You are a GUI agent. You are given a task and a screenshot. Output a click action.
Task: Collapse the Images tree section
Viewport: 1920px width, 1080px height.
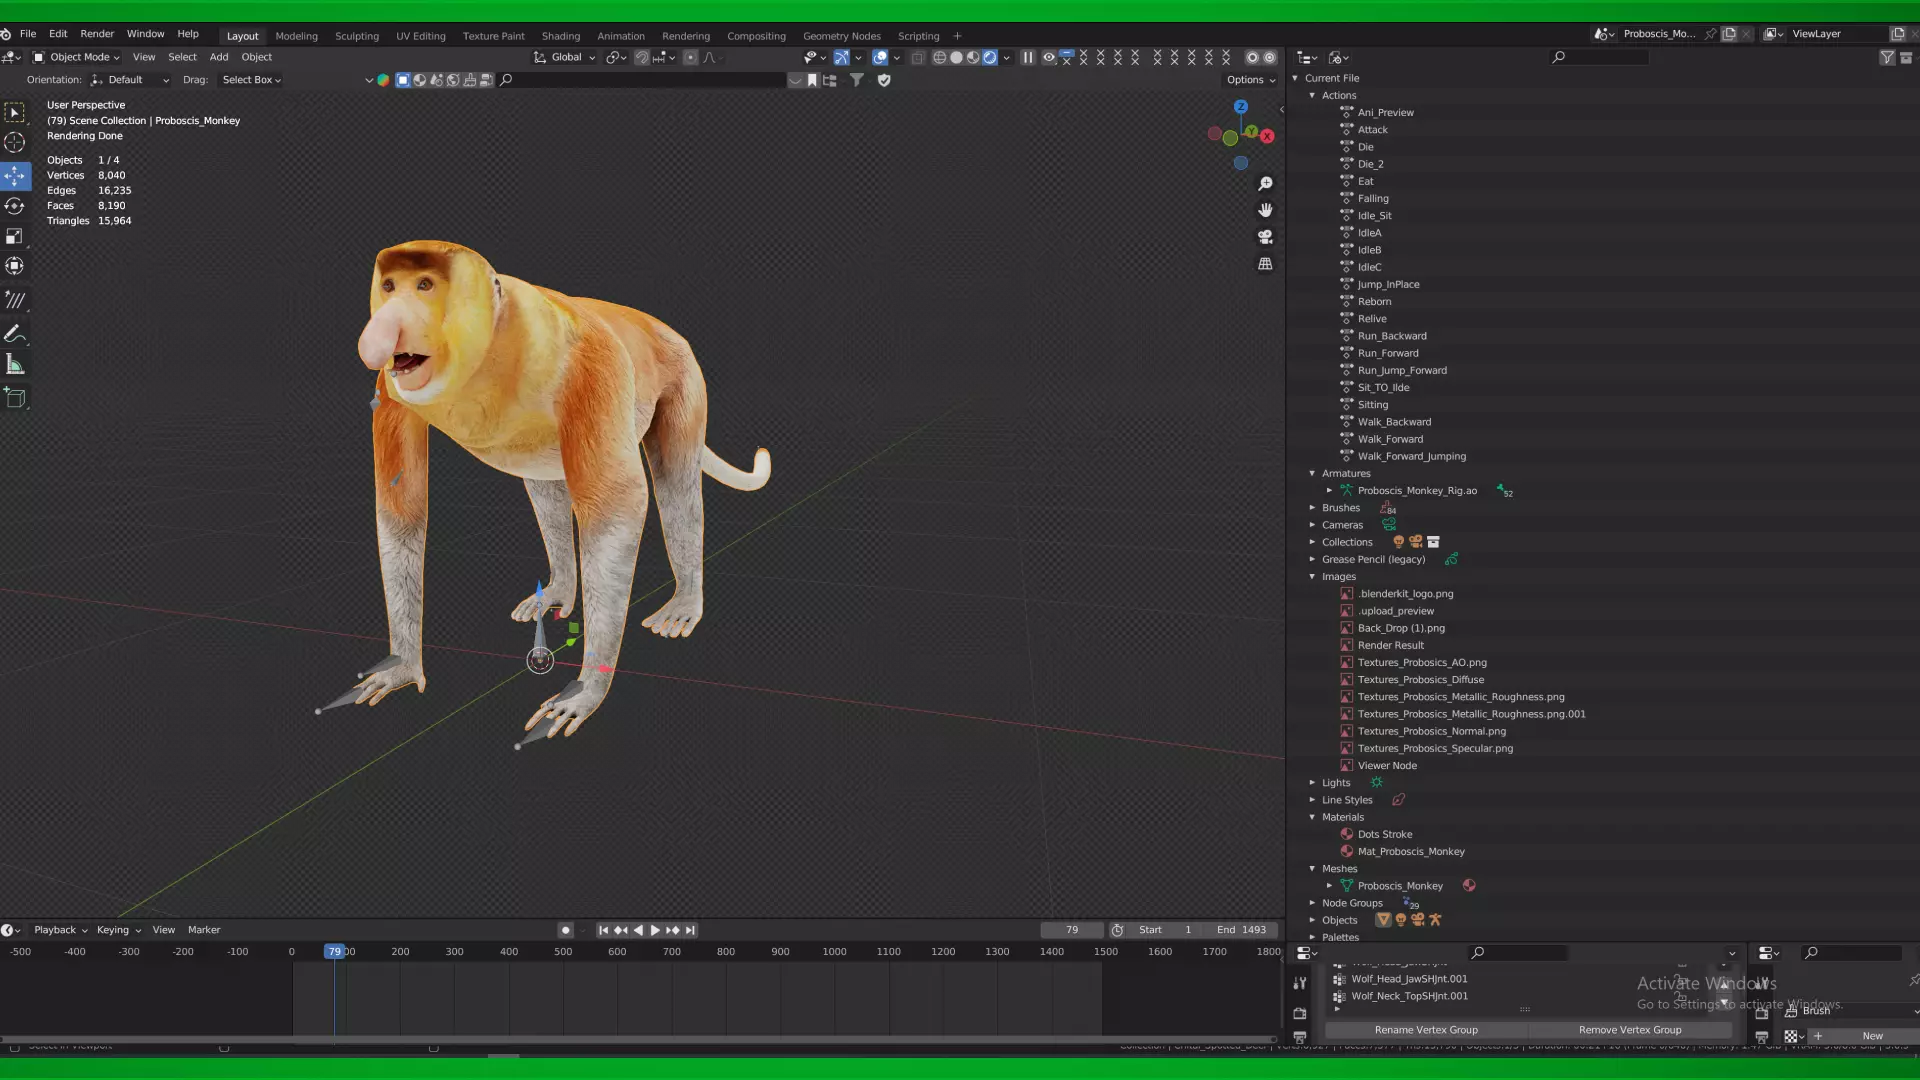click(x=1313, y=577)
